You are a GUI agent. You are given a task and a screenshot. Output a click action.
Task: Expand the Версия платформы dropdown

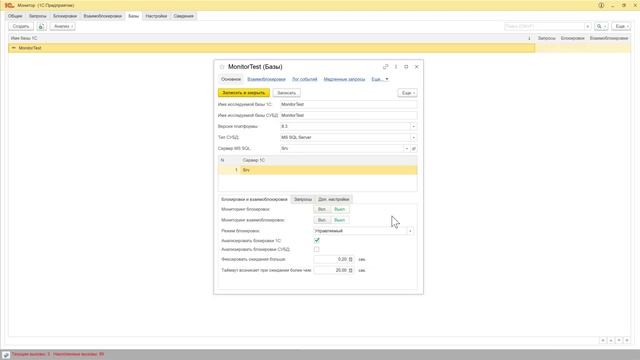click(x=413, y=127)
